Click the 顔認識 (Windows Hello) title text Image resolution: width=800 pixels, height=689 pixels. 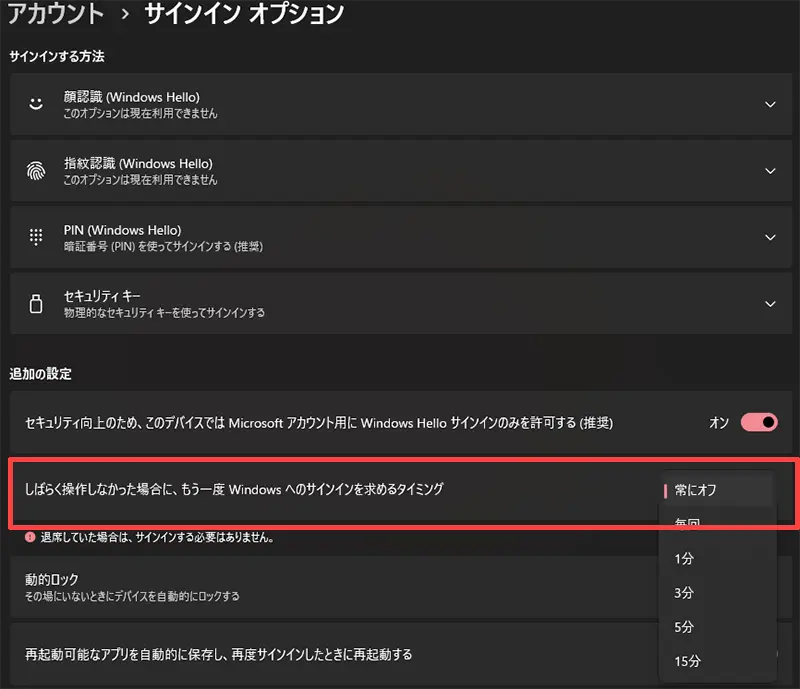132,97
